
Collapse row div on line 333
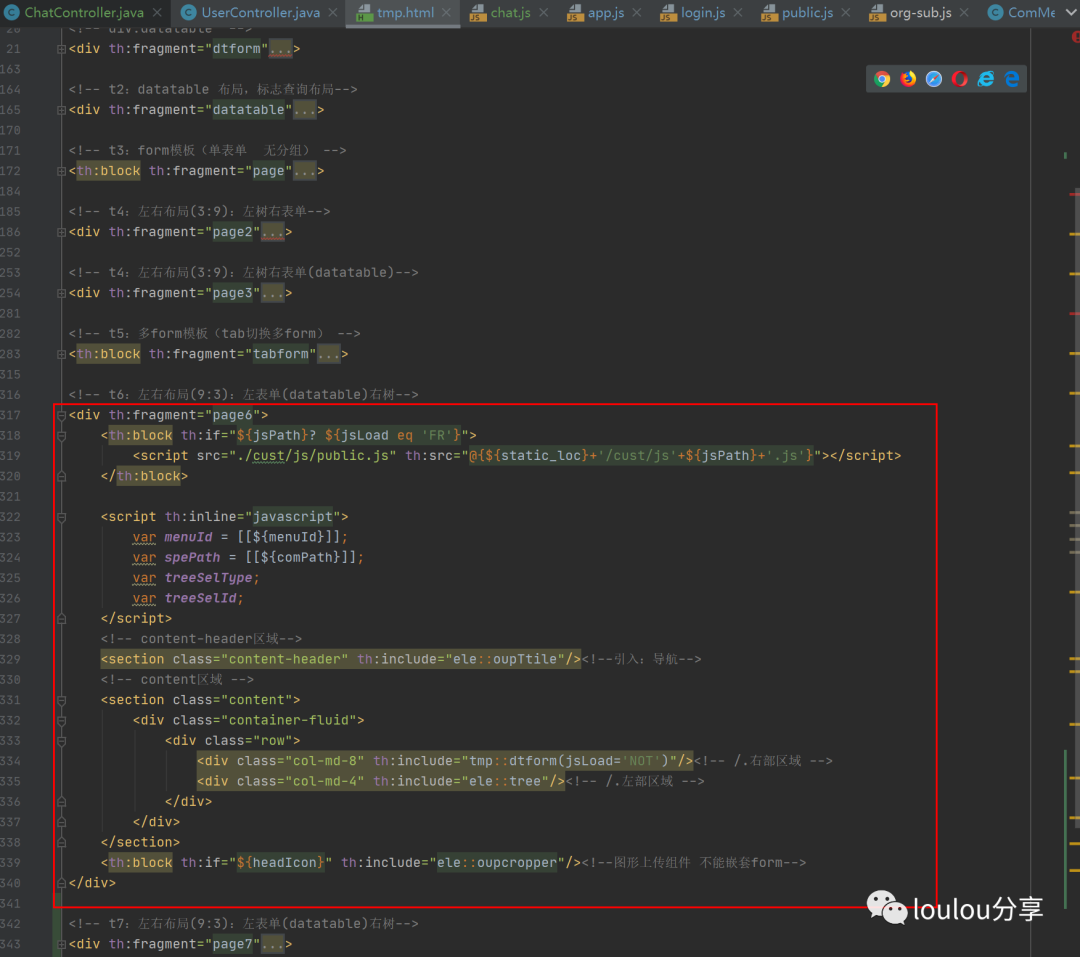coord(61,741)
